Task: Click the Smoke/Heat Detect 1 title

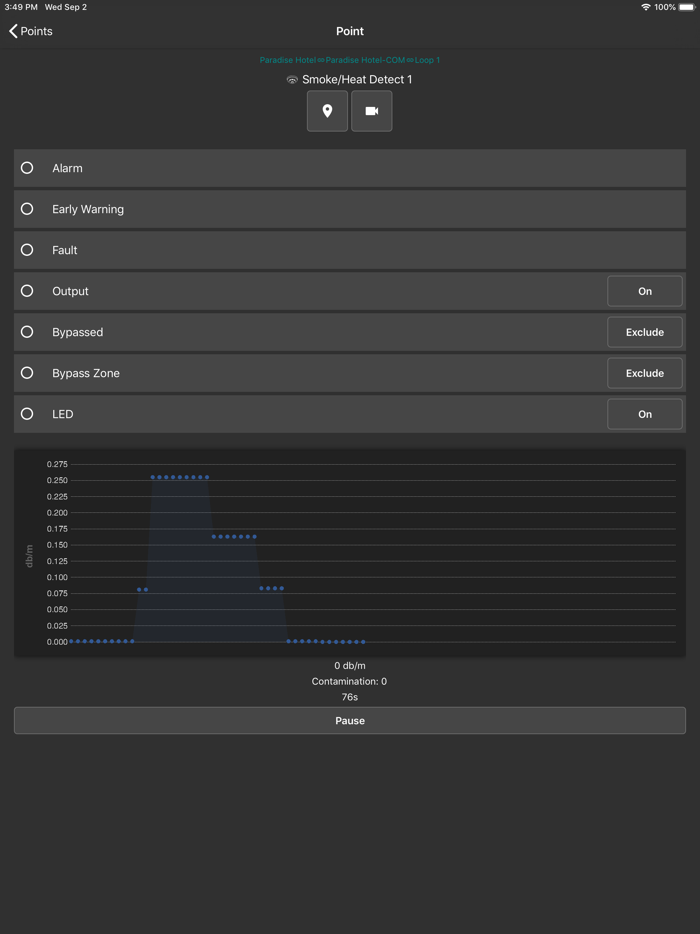Action: pos(357,79)
